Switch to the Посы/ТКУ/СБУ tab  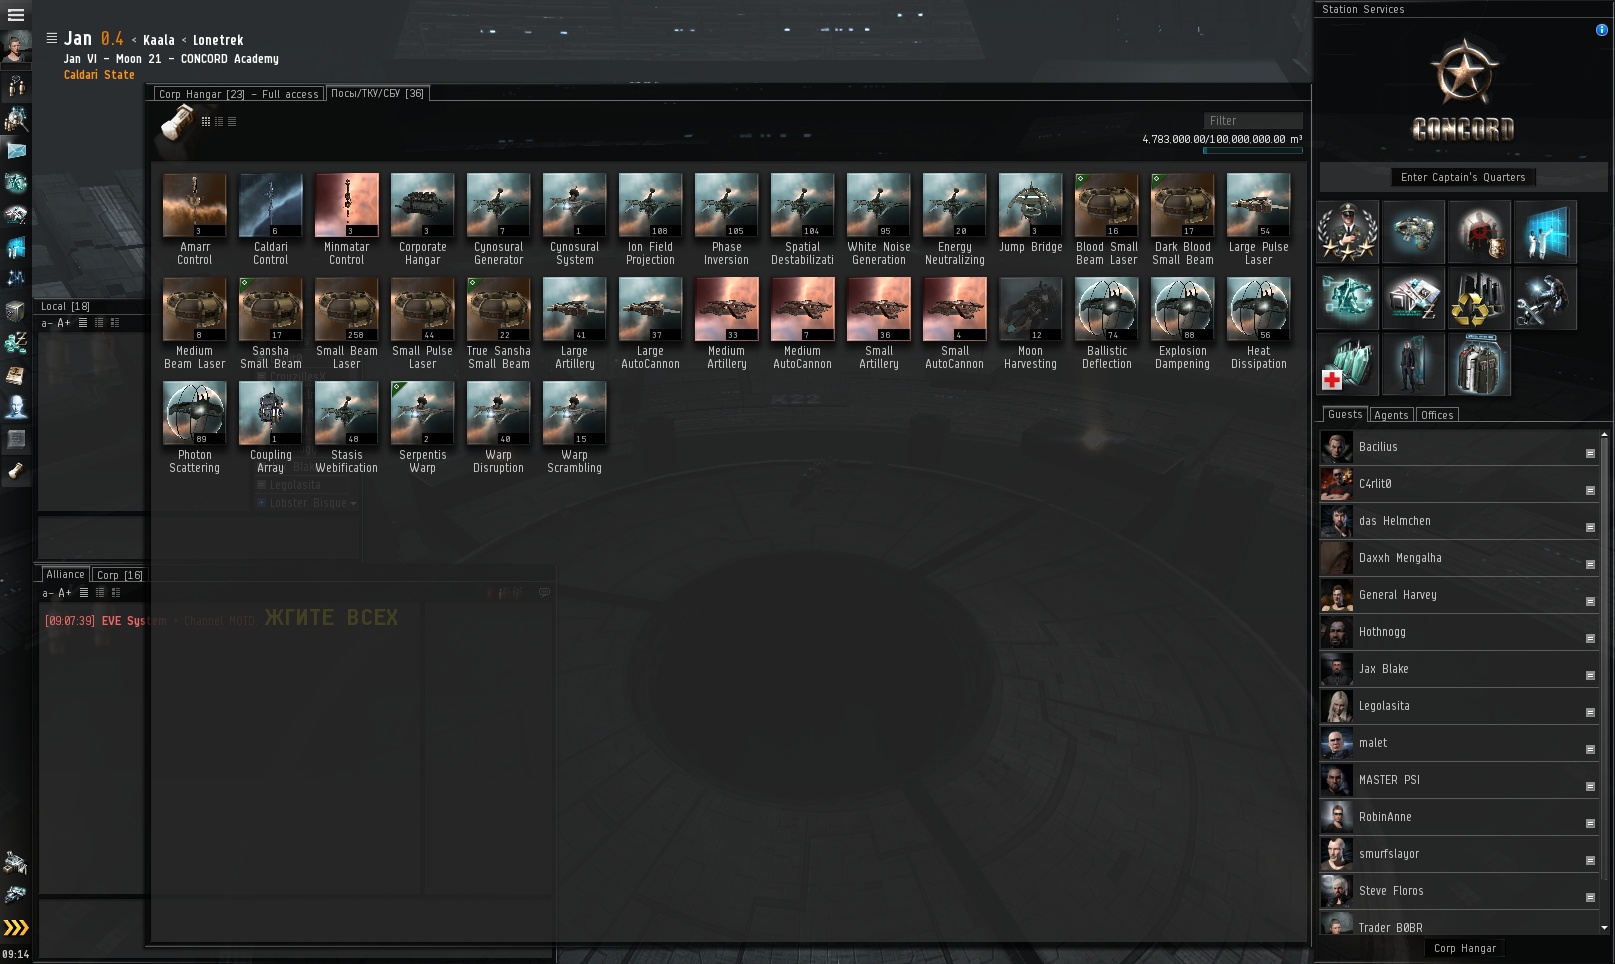377,94
